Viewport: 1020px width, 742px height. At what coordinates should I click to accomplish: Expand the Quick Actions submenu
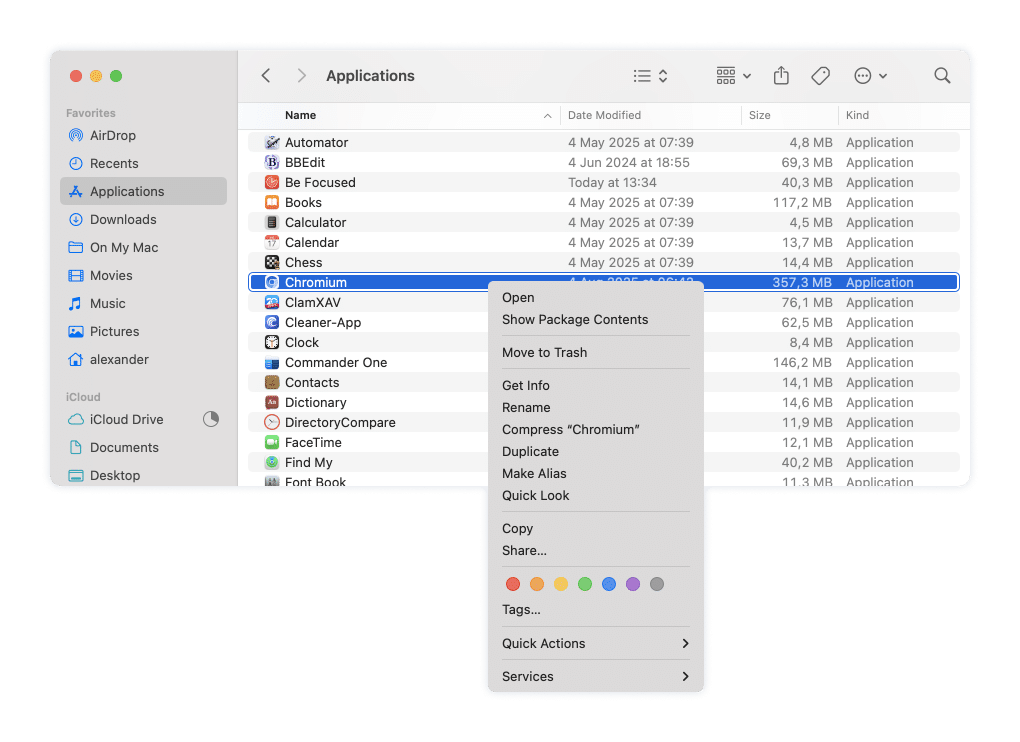[595, 643]
